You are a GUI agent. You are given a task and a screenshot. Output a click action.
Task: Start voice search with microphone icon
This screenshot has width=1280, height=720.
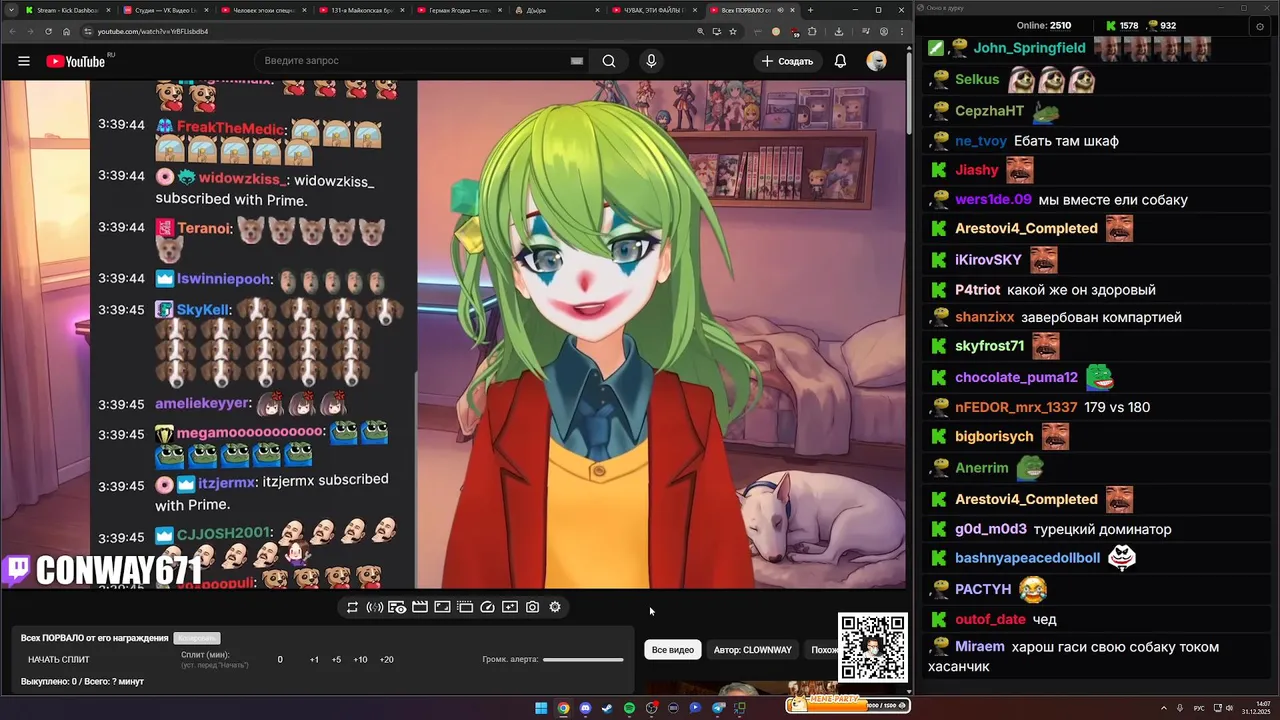pyautogui.click(x=651, y=61)
